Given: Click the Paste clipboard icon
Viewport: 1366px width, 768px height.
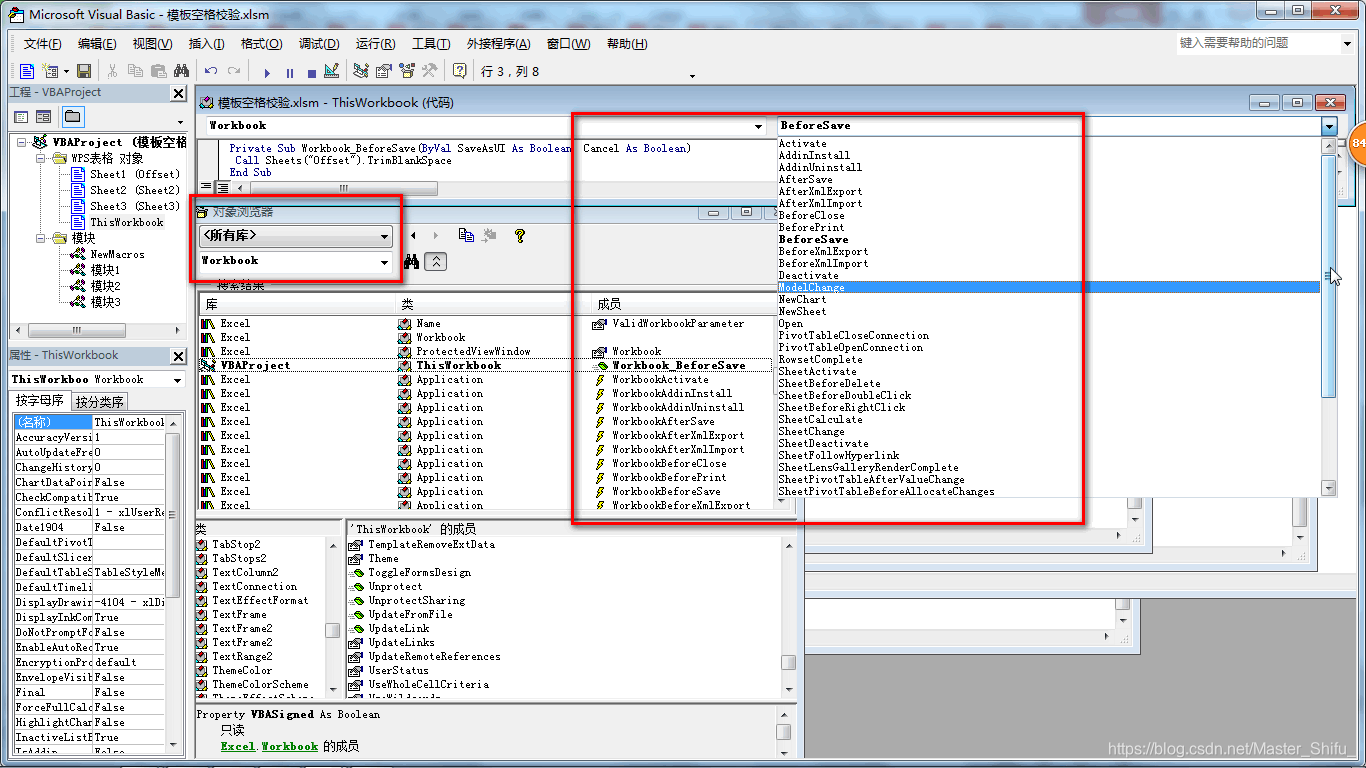Looking at the screenshot, I should tap(158, 71).
